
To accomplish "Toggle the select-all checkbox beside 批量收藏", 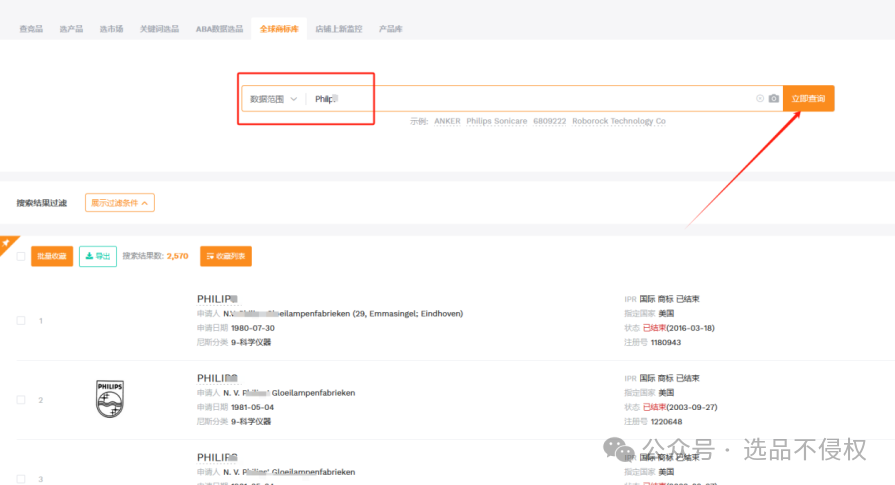I will click(21, 256).
